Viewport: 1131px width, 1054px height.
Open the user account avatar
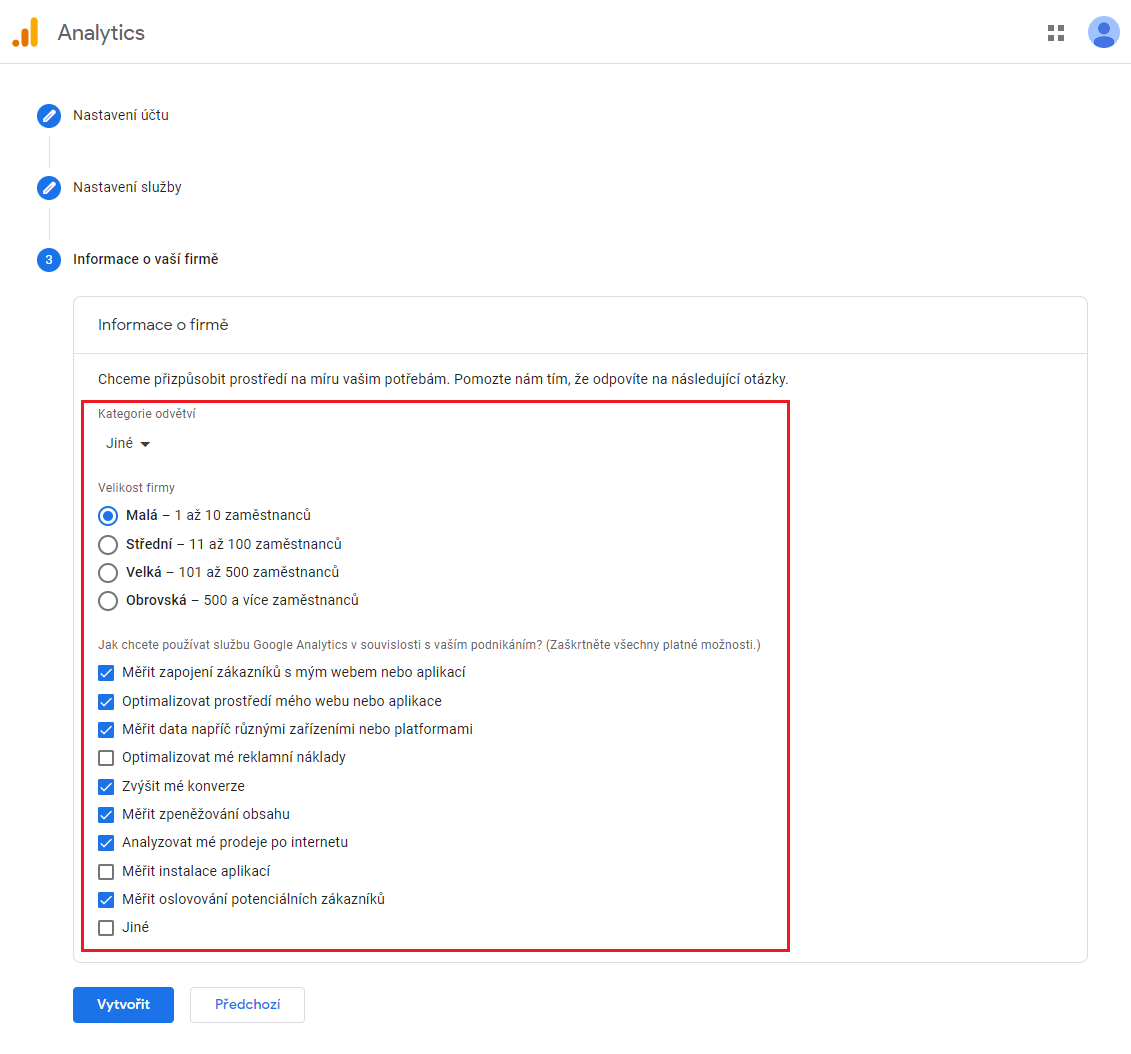click(x=1103, y=33)
